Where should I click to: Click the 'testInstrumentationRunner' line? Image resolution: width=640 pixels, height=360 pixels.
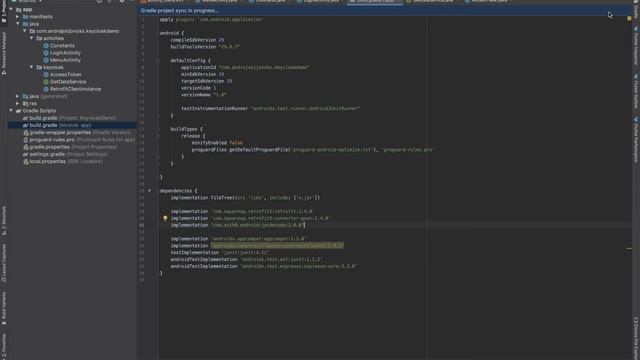click(271, 109)
